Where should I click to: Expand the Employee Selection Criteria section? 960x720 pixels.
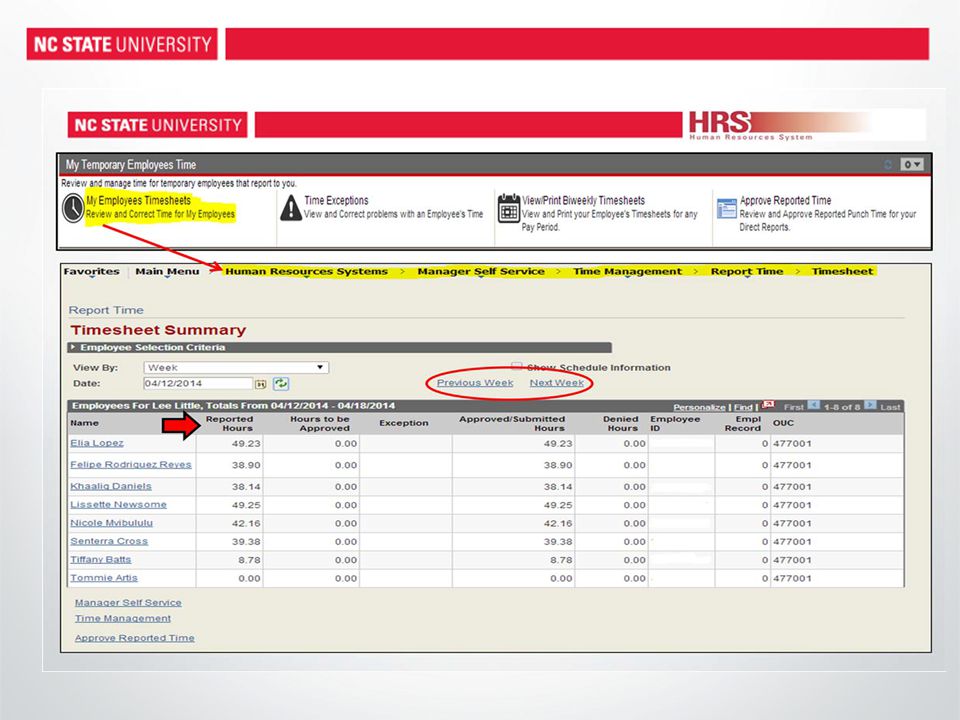(73, 347)
